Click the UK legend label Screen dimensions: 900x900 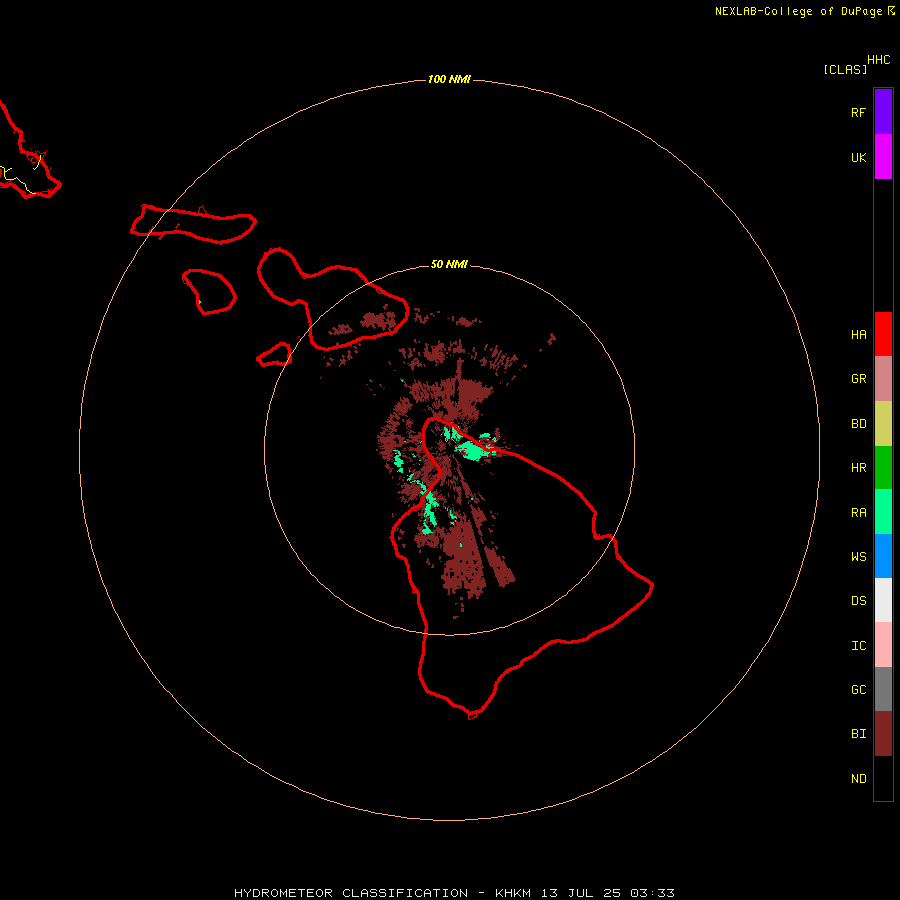click(x=858, y=157)
